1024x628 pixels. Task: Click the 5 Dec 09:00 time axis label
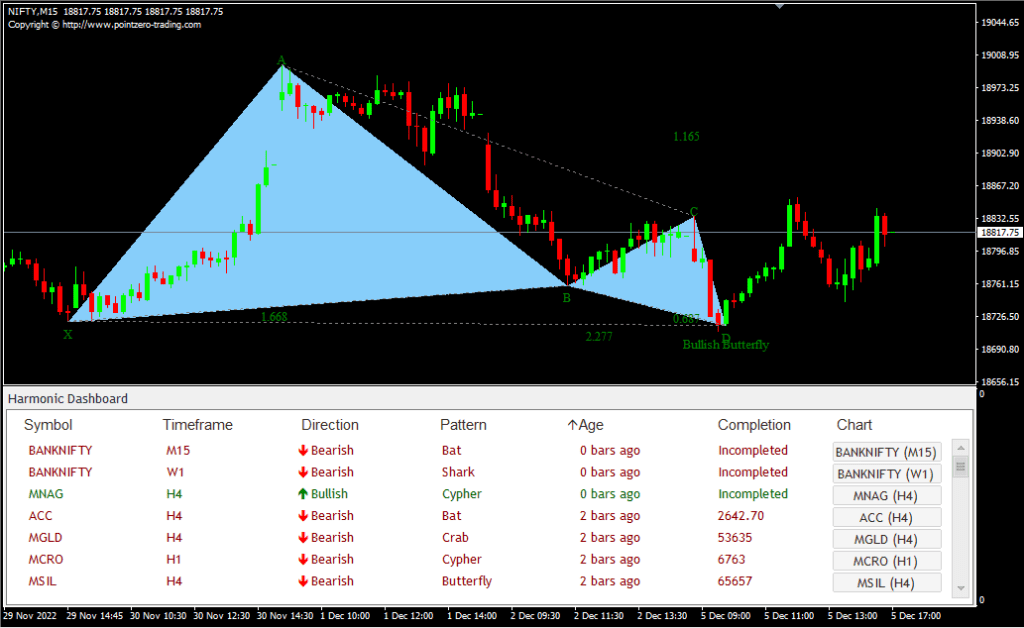click(726, 616)
